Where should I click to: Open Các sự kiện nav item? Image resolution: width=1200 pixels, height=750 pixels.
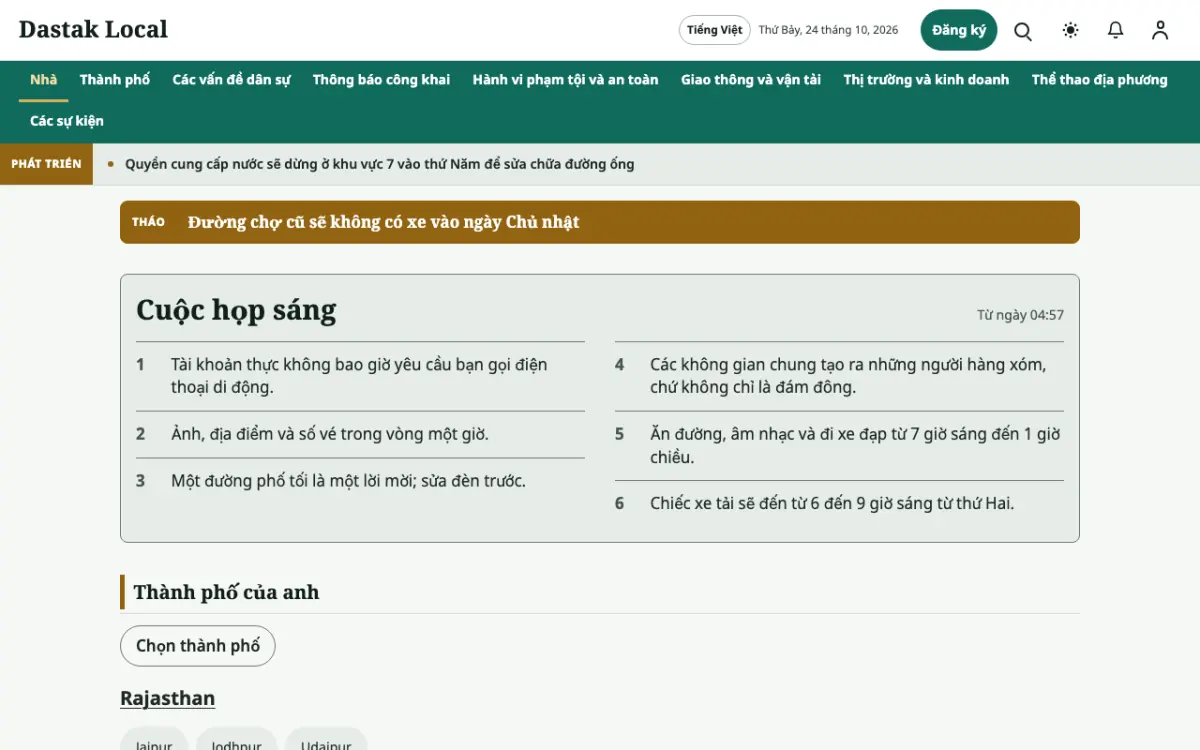click(x=67, y=121)
